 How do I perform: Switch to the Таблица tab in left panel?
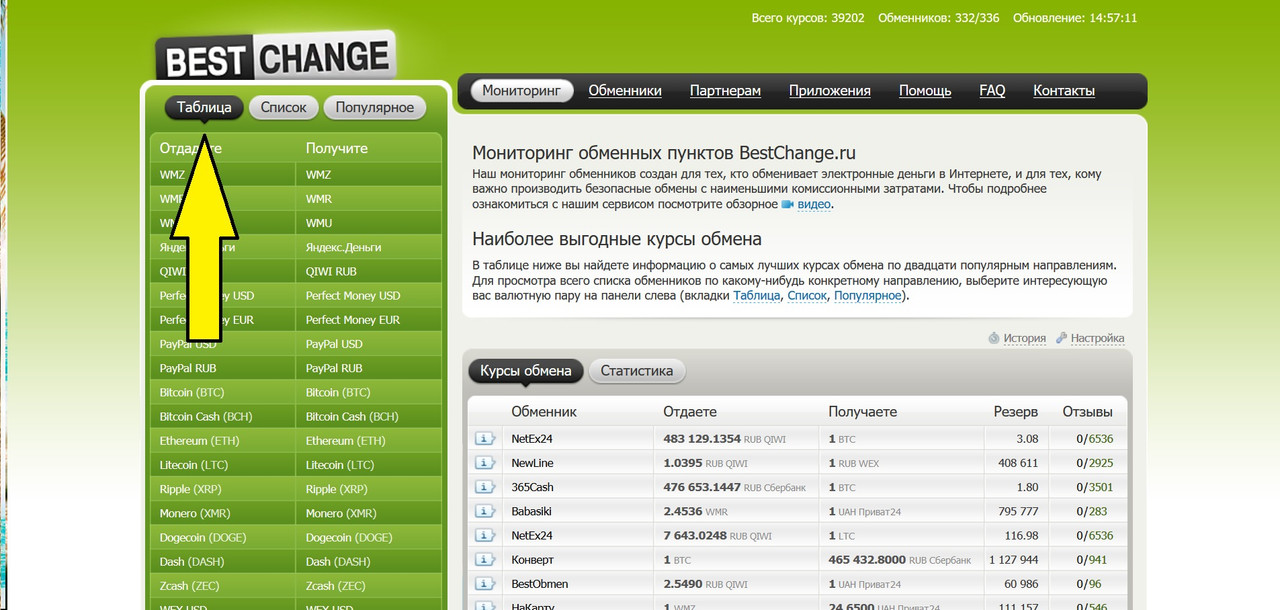[204, 107]
